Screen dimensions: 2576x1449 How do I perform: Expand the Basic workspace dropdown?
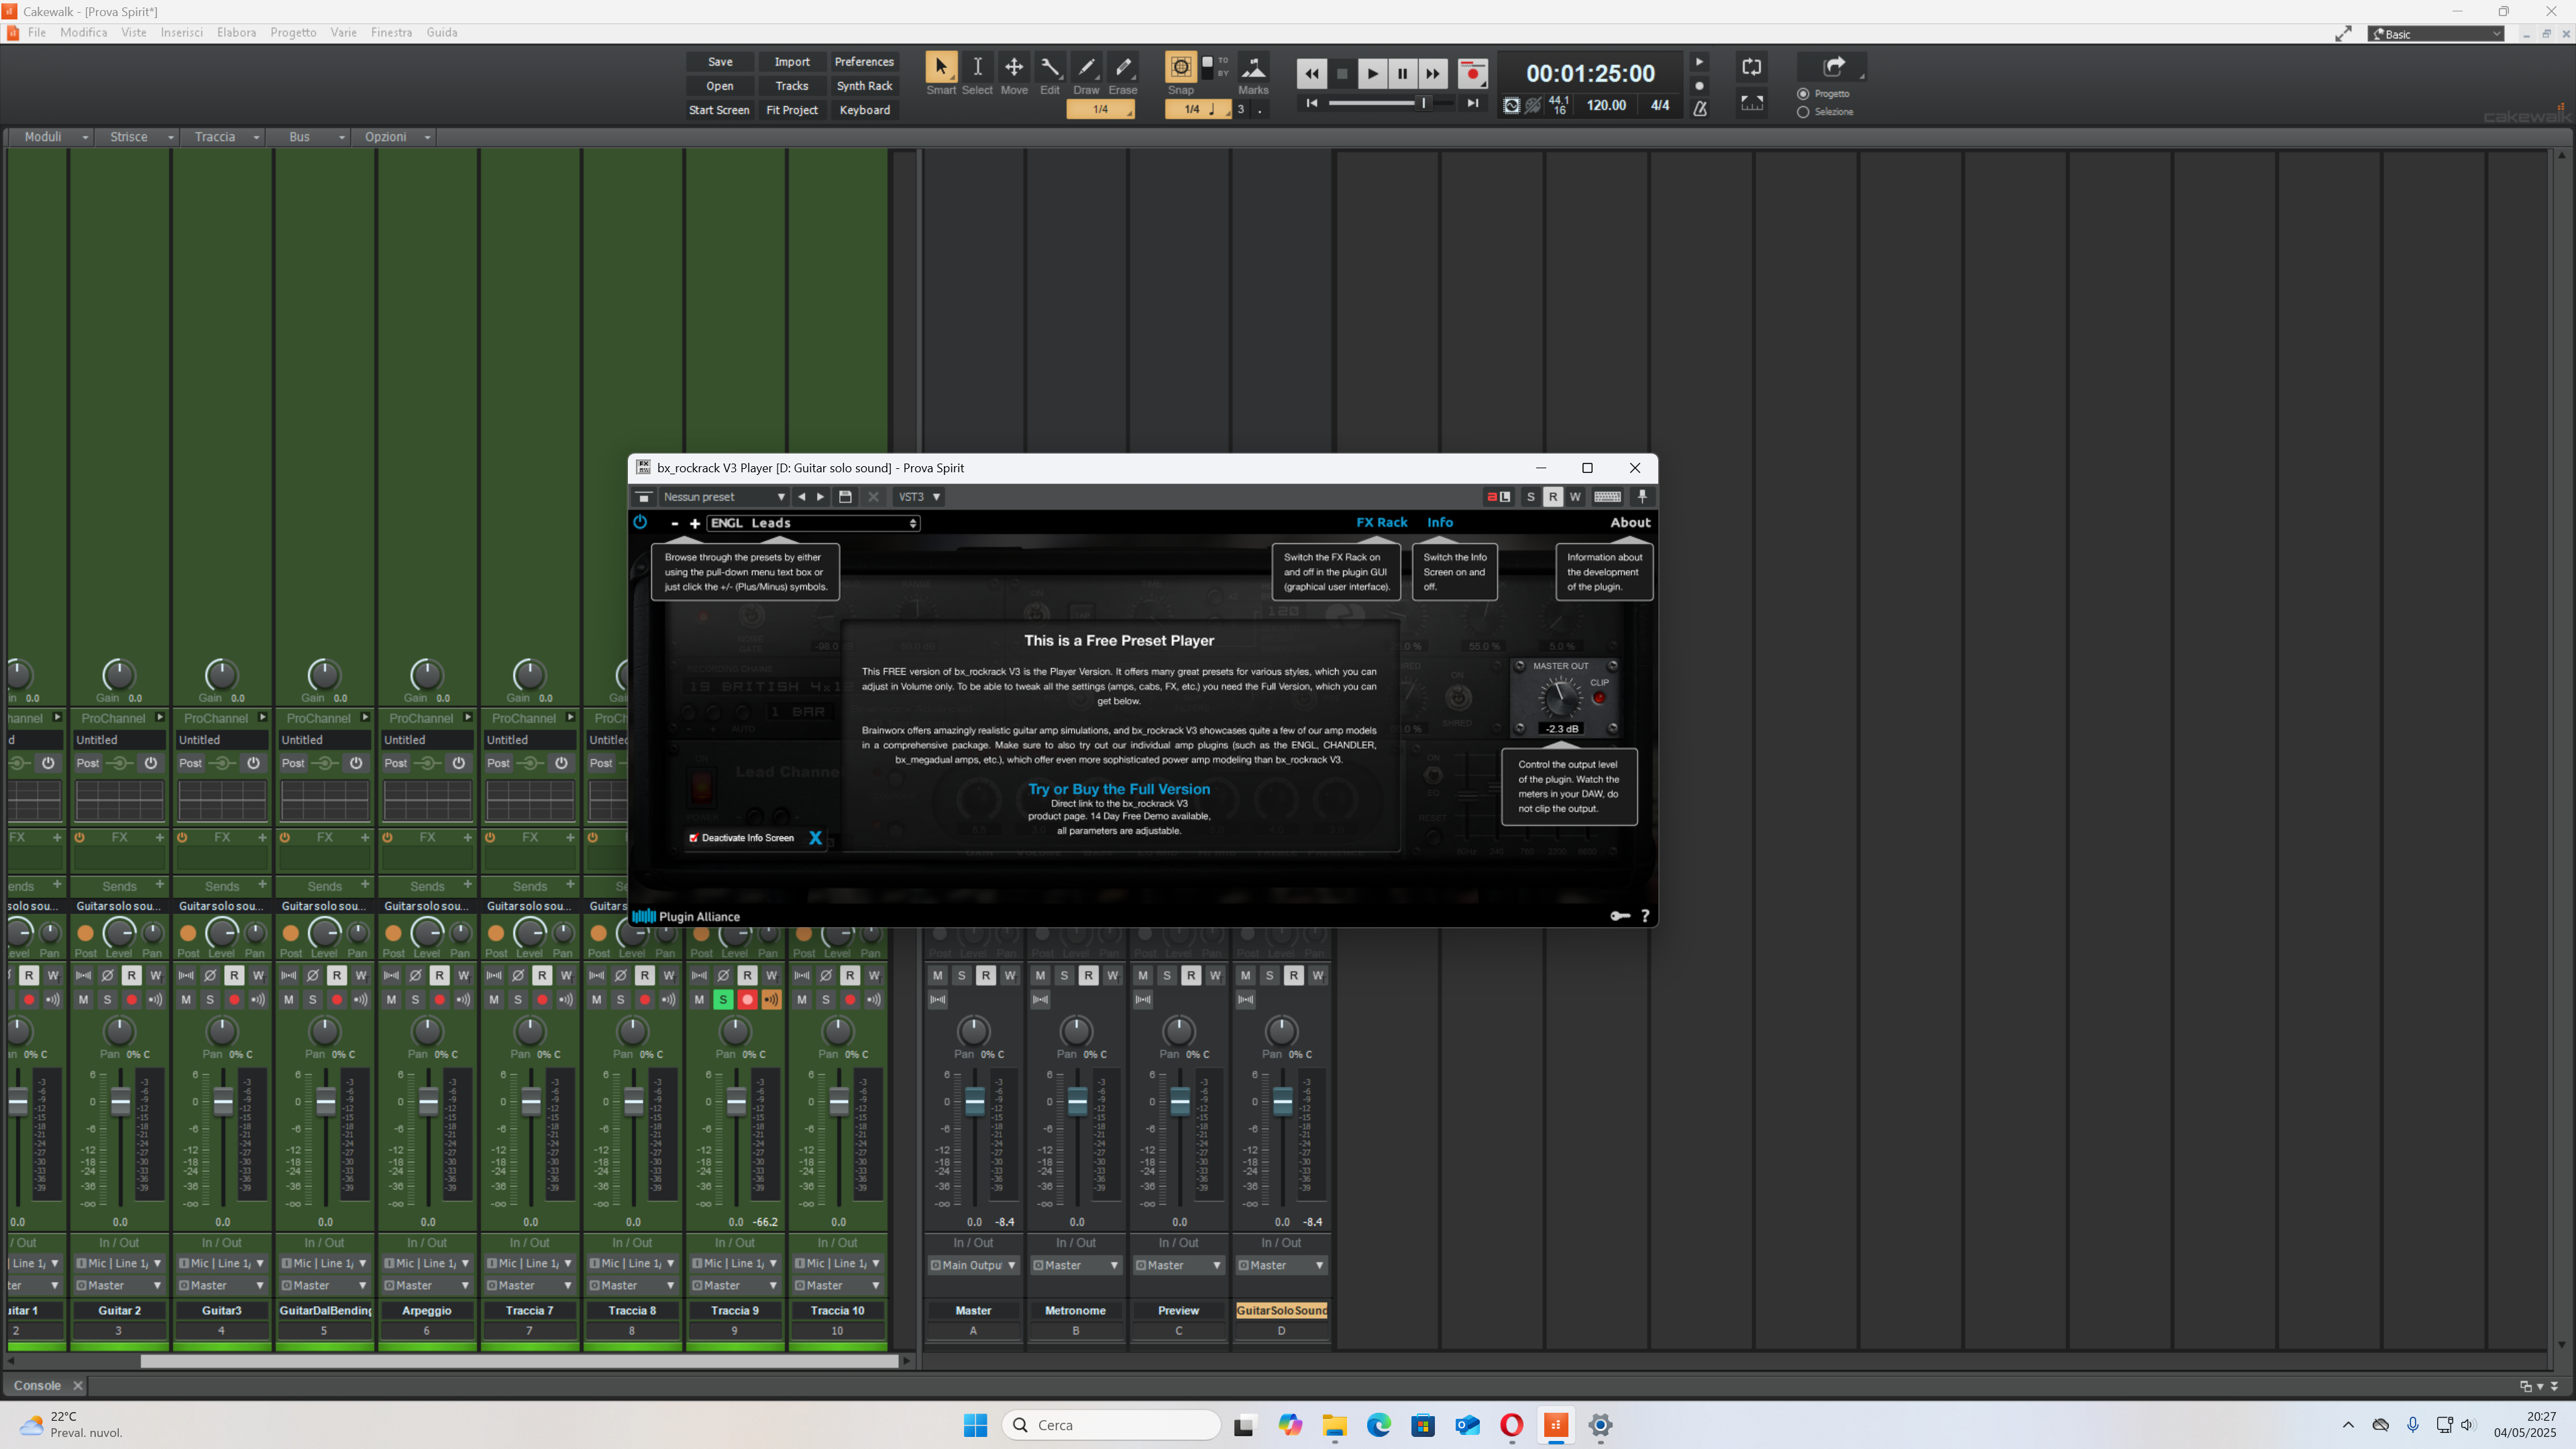2436,34
